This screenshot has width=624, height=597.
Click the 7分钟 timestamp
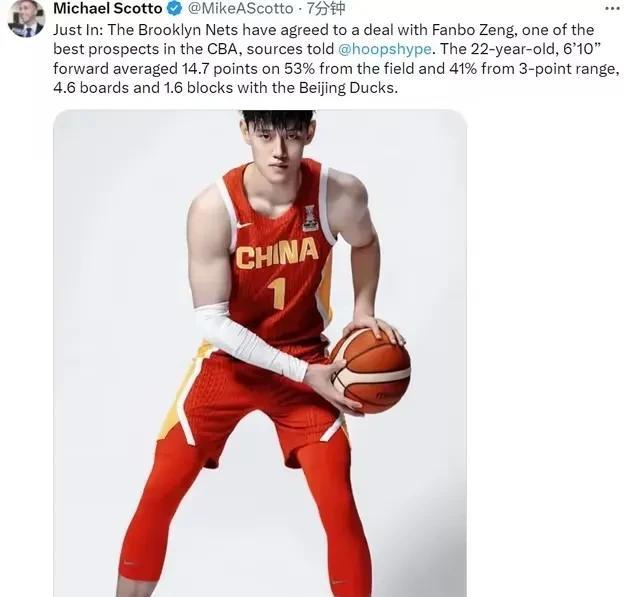325,9
